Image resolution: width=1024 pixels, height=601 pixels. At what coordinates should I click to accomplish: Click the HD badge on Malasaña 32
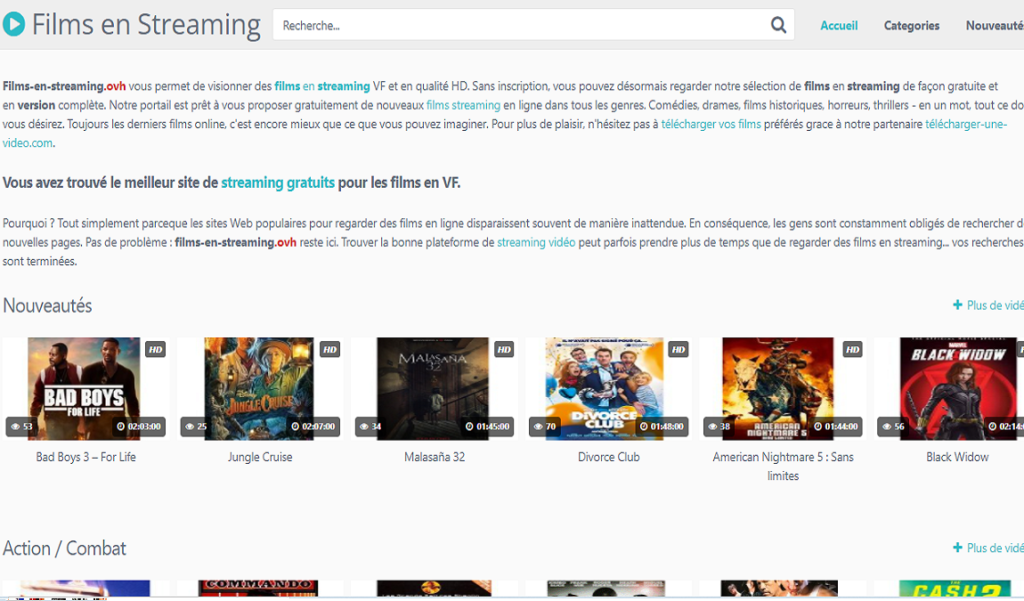coord(504,349)
